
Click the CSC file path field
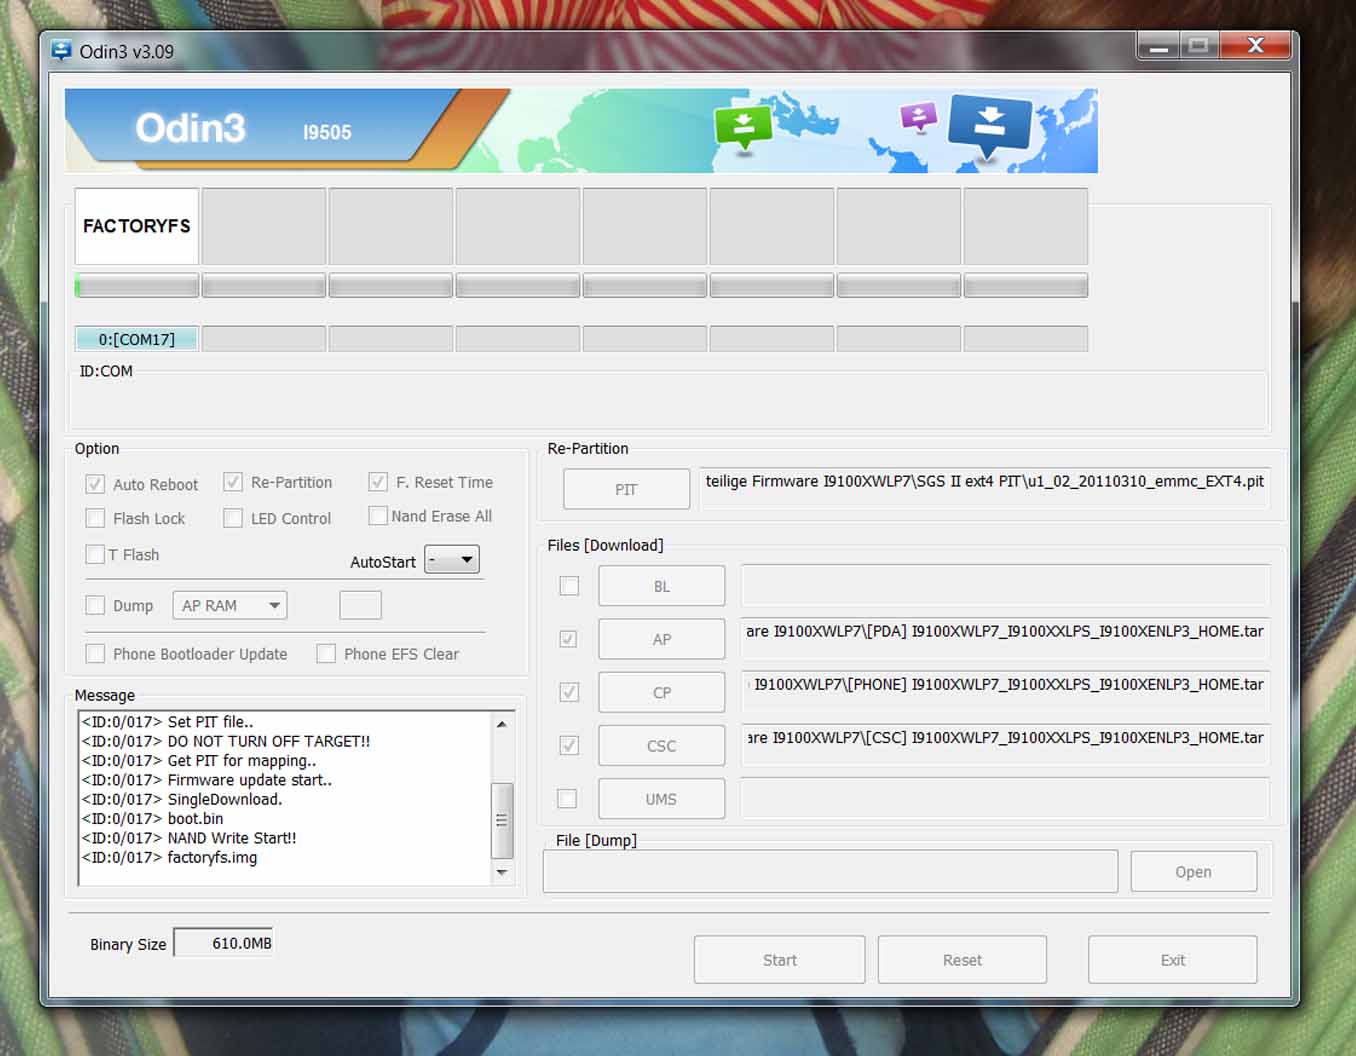(1005, 745)
